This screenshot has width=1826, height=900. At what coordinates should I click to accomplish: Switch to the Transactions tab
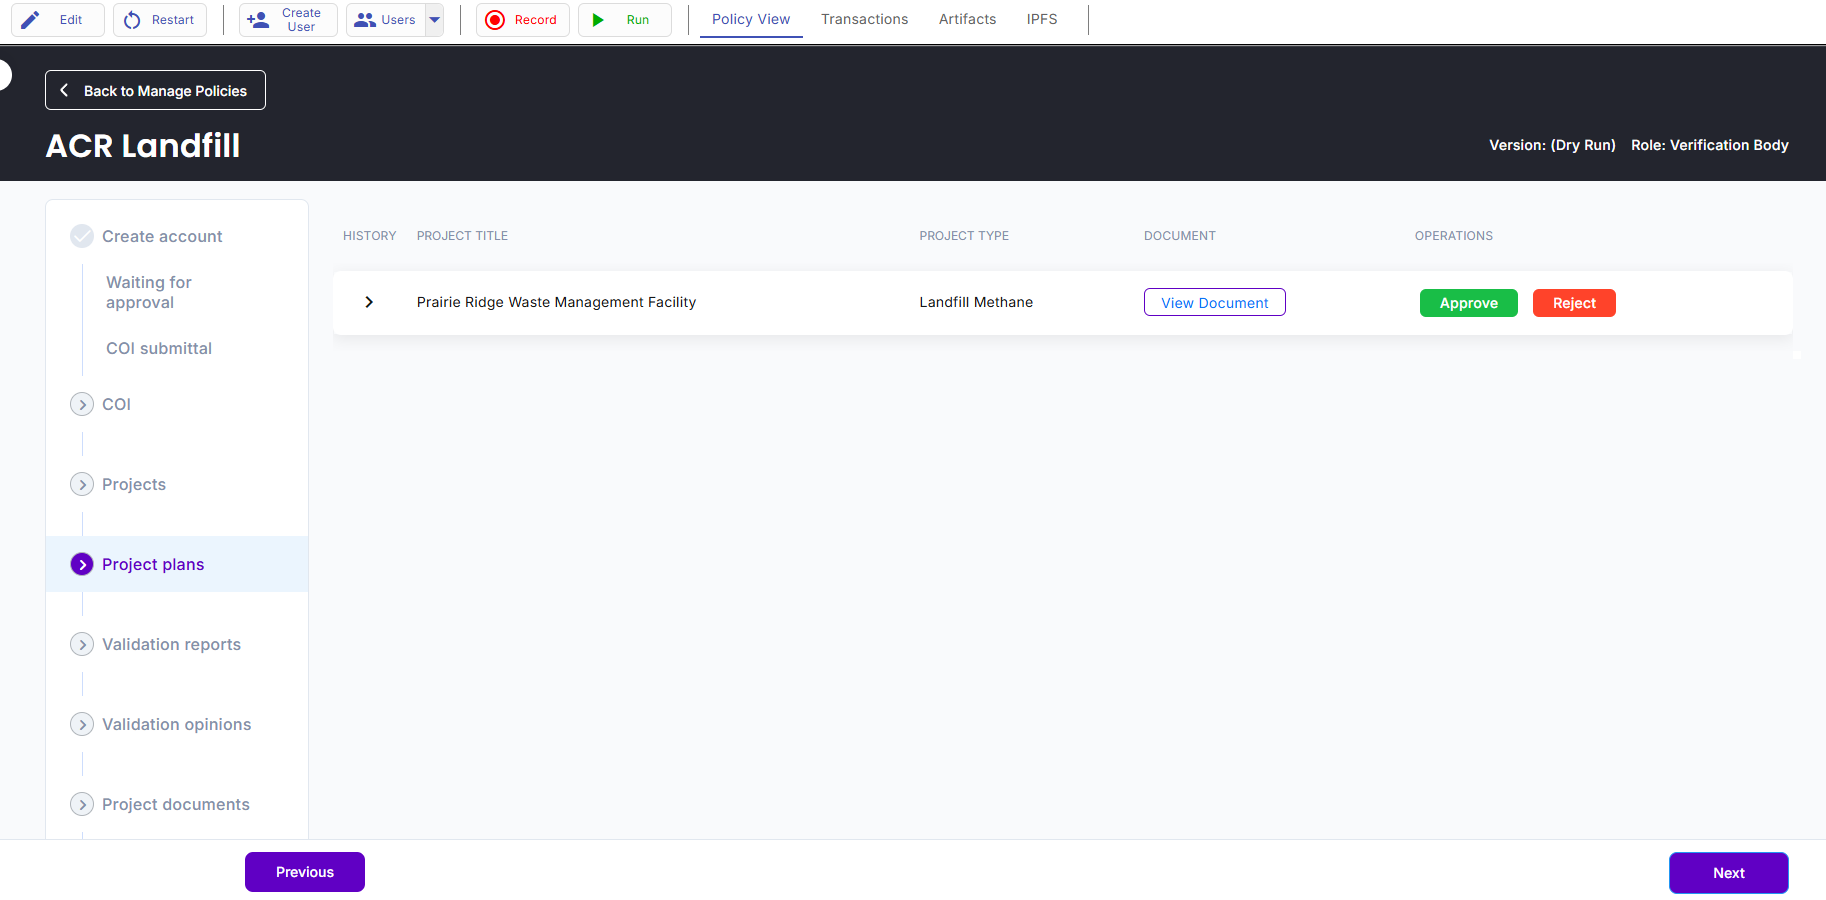[865, 19]
